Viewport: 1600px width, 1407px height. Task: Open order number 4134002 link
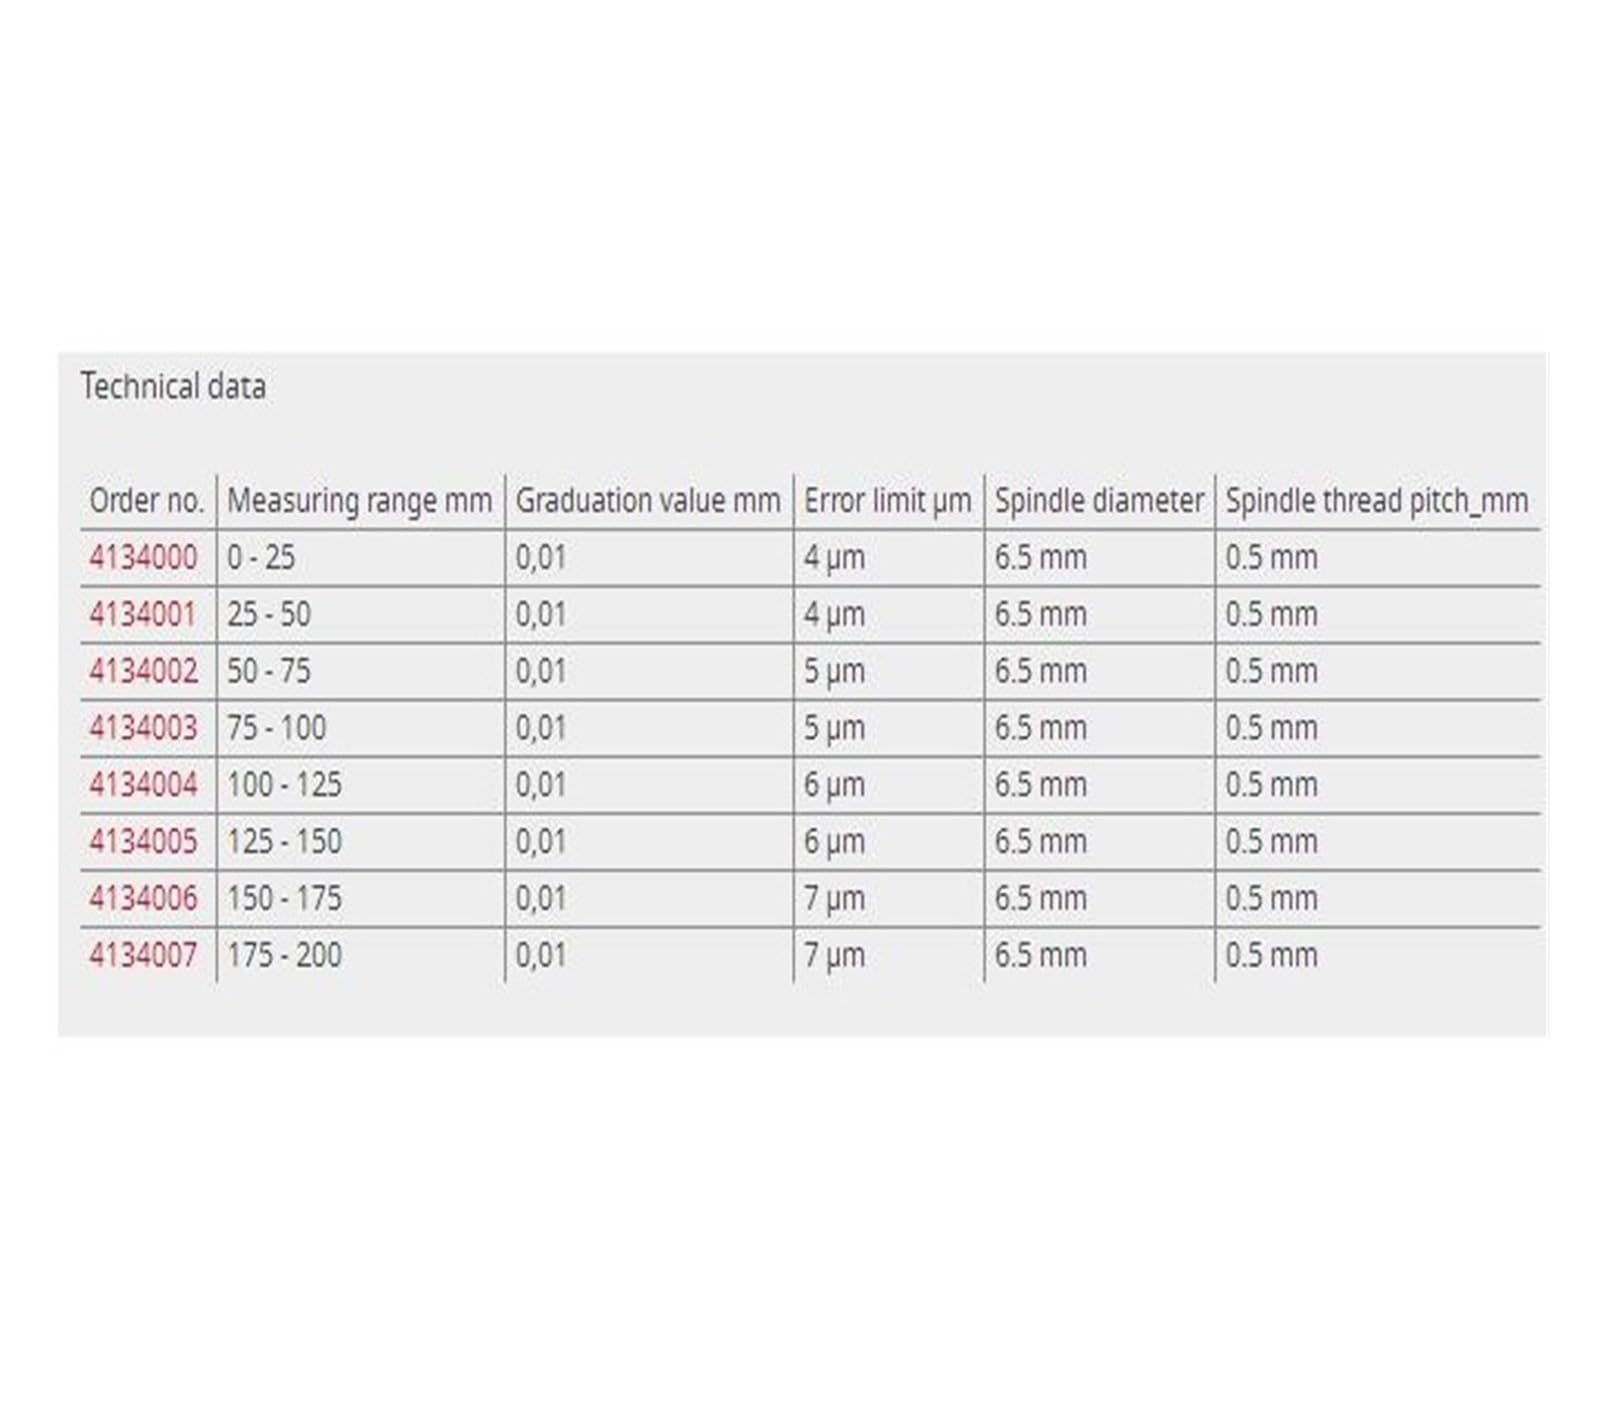(x=143, y=671)
